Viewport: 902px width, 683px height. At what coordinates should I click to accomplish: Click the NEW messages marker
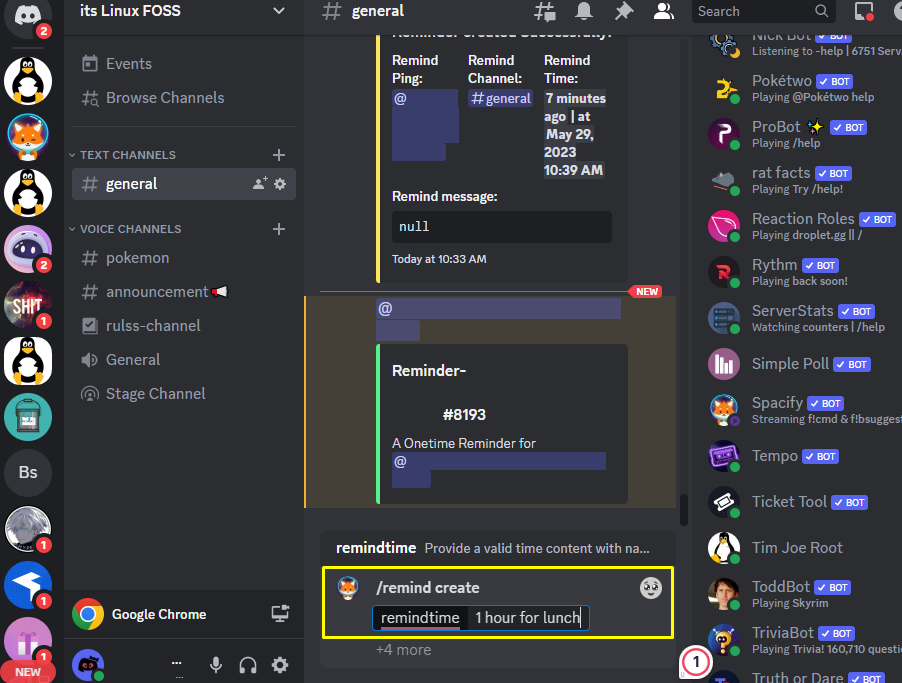[x=646, y=292]
